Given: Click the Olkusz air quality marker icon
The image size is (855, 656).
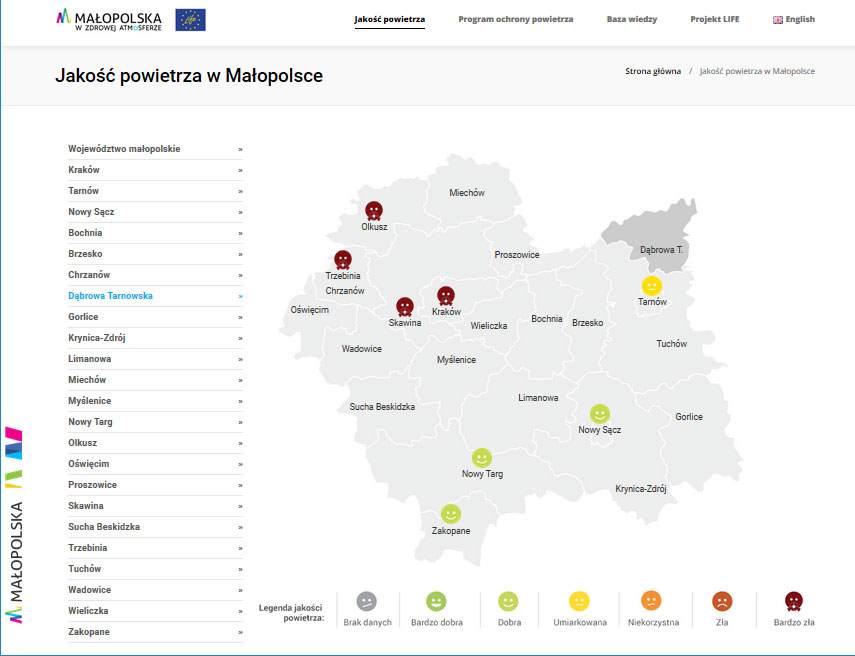Looking at the screenshot, I should tap(373, 210).
